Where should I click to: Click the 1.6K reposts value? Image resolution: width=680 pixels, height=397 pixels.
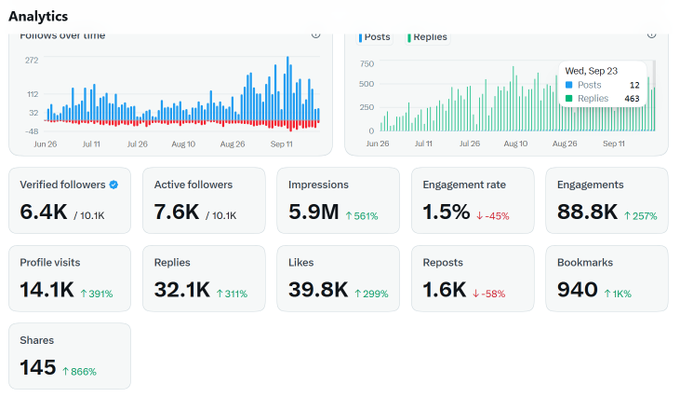coord(445,290)
